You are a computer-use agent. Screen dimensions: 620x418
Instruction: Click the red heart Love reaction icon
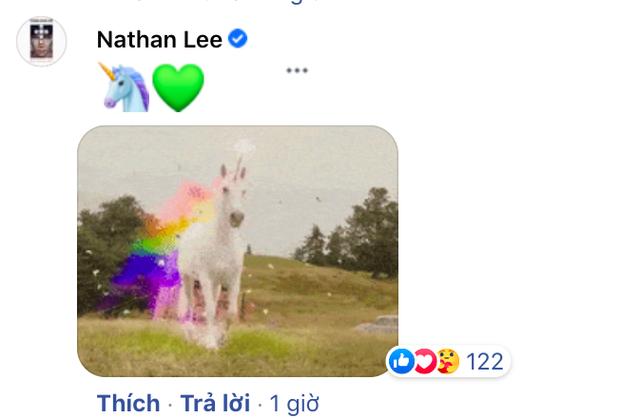pos(425,361)
